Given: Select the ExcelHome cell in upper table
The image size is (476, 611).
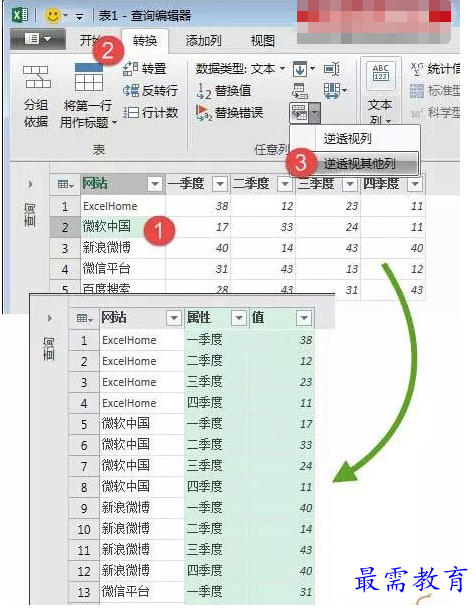Looking at the screenshot, I should pos(123,207).
